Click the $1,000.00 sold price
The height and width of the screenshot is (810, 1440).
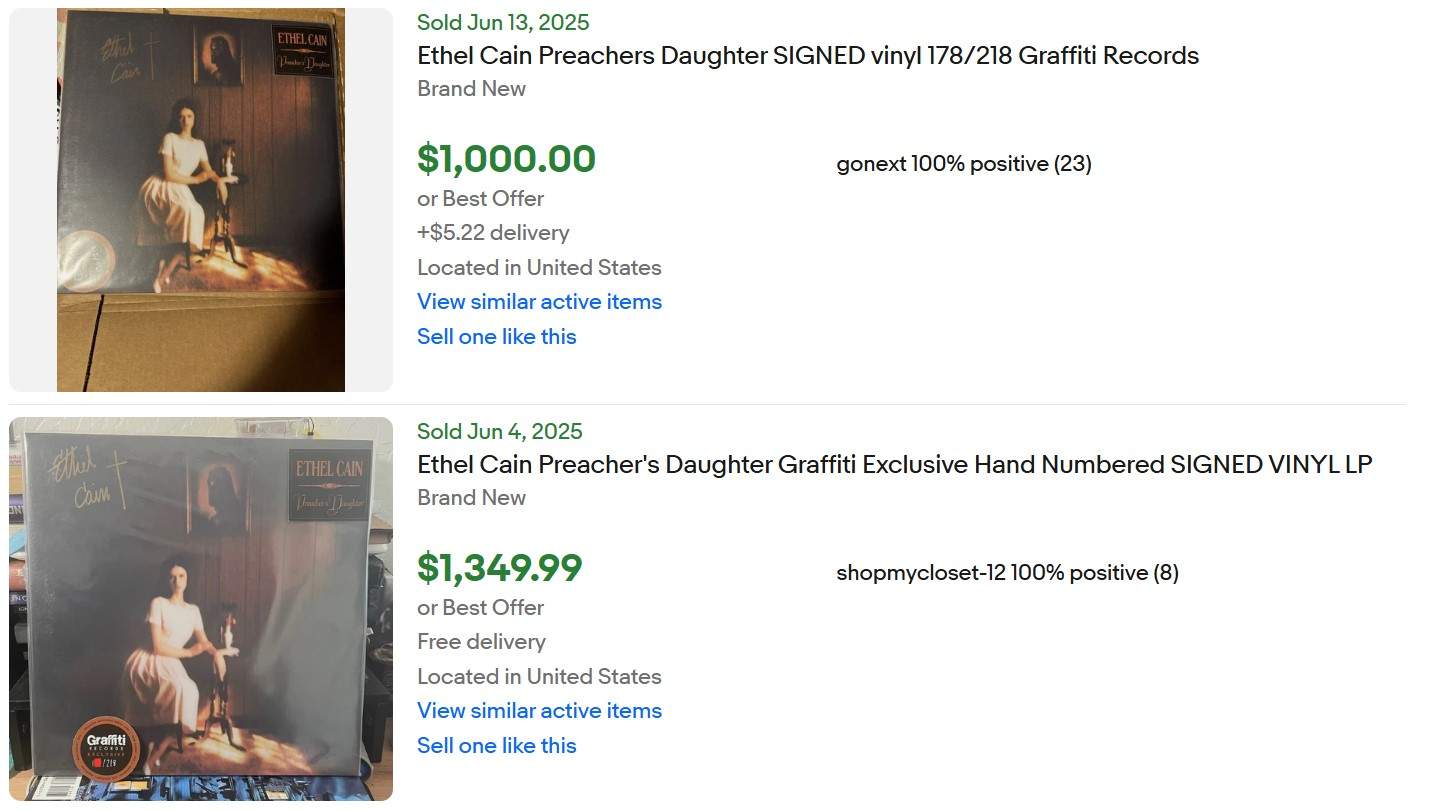506,159
